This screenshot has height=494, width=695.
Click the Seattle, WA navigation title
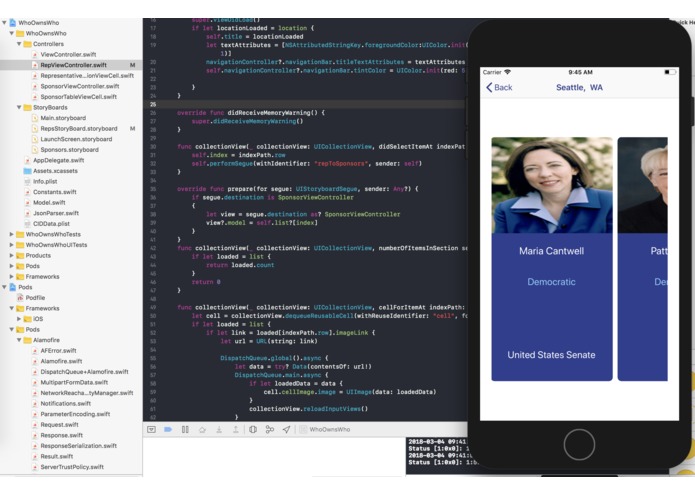point(579,88)
